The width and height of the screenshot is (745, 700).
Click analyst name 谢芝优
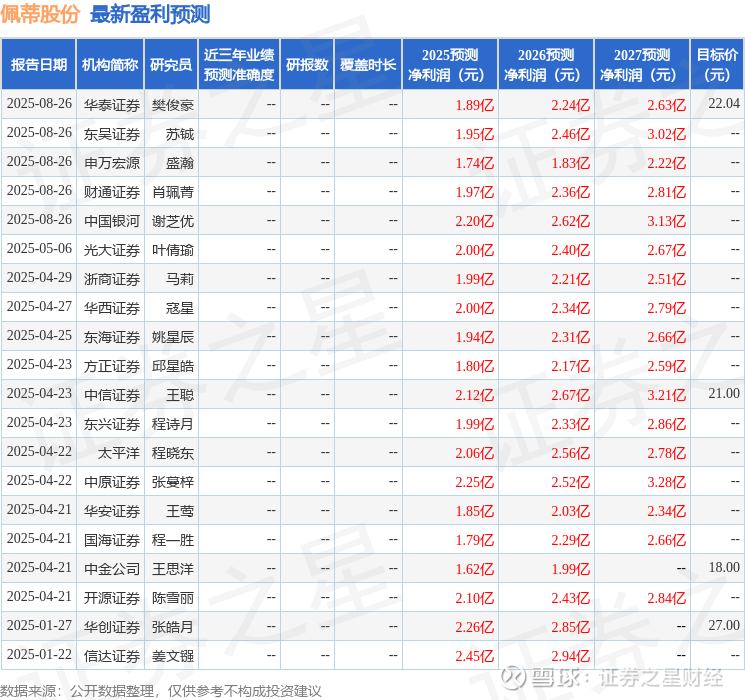173,221
